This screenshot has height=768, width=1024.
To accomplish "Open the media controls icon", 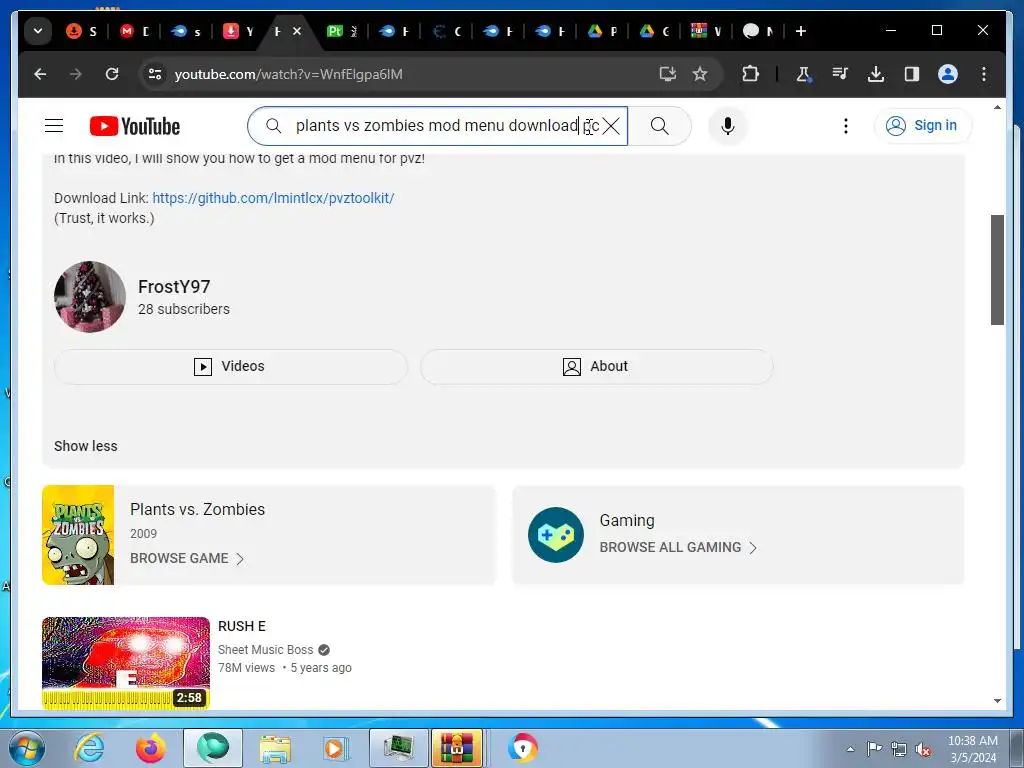I will [840, 74].
